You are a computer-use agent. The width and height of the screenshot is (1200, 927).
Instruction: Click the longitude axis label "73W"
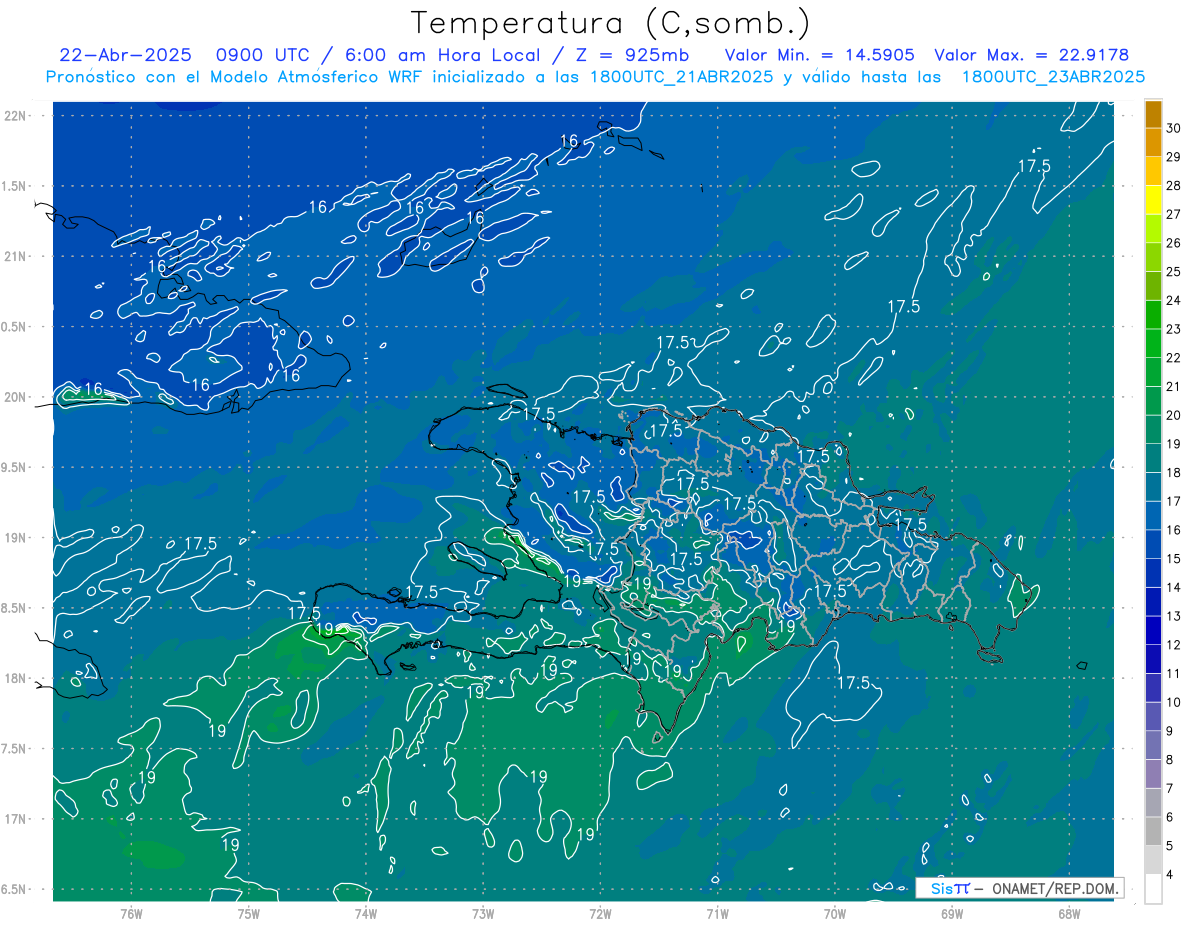pyautogui.click(x=482, y=913)
